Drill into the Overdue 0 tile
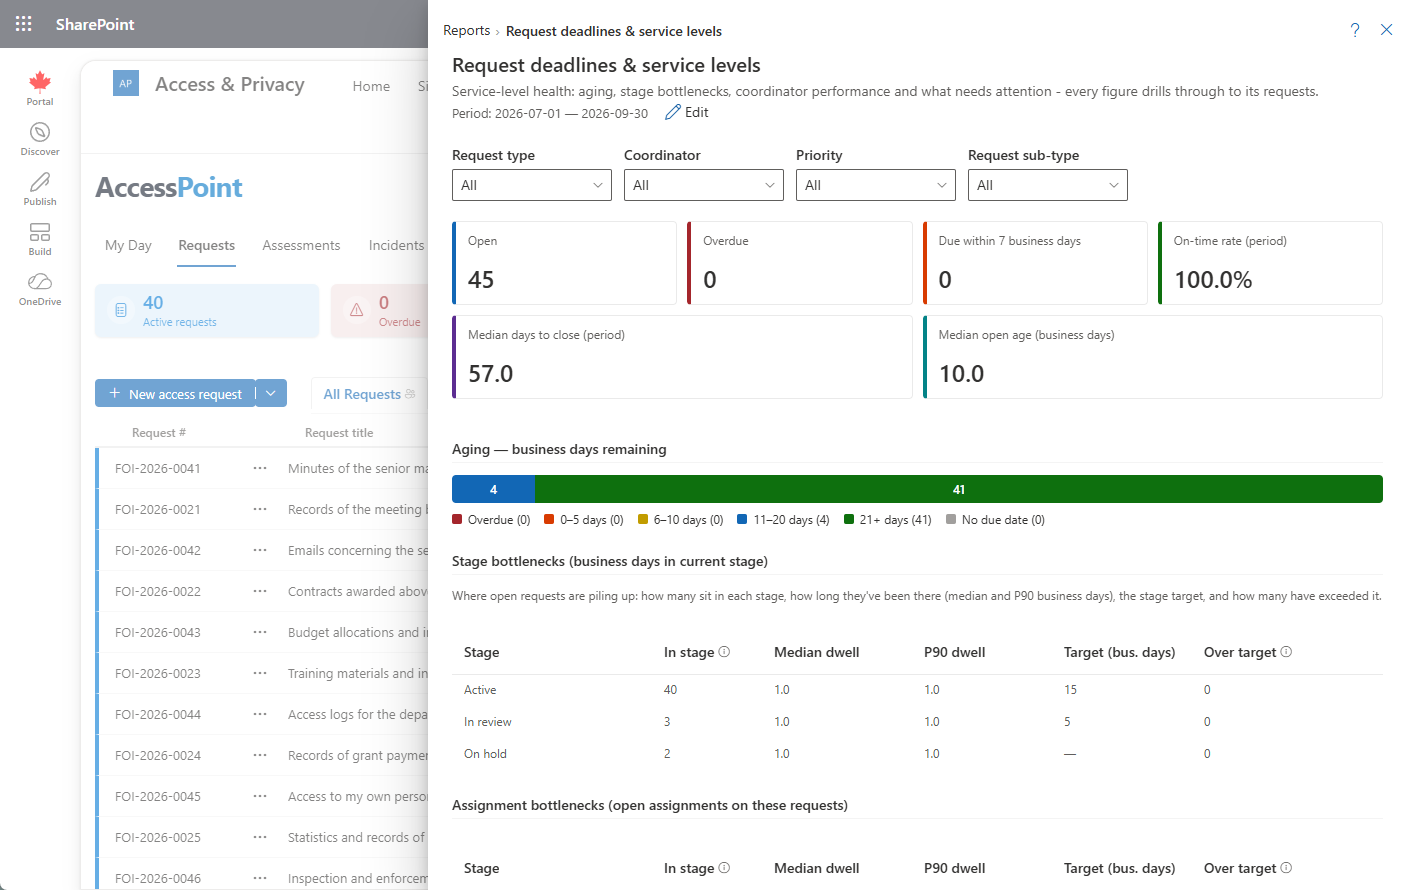 800,263
